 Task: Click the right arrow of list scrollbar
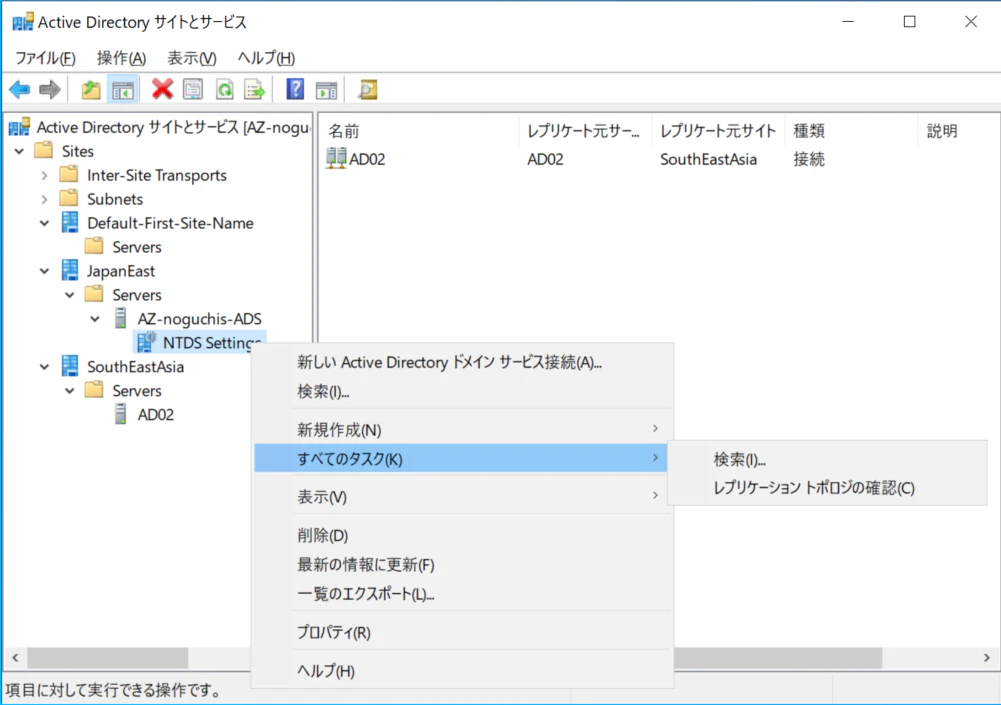click(x=986, y=657)
